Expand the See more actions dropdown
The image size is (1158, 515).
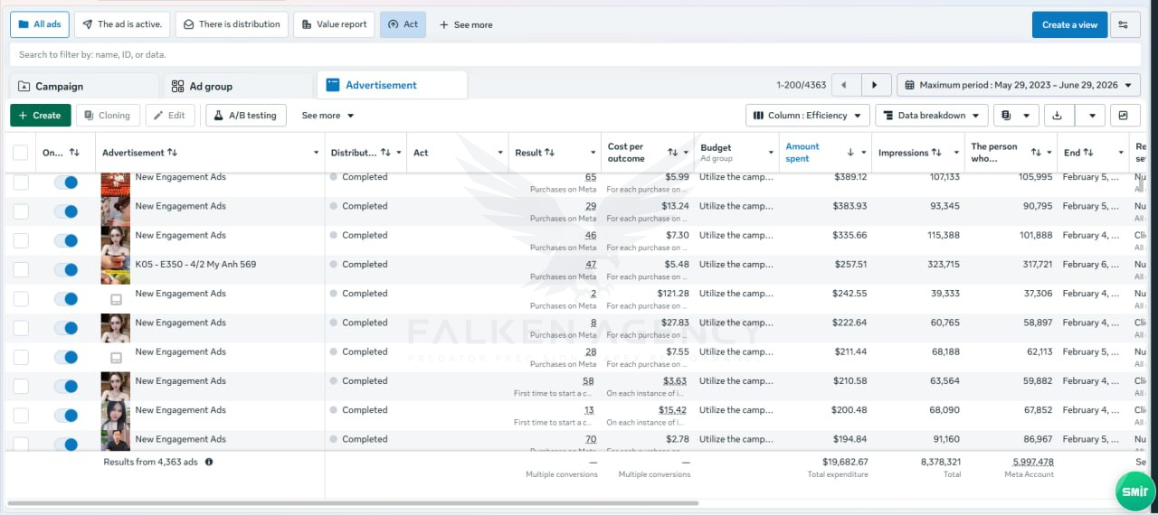click(328, 115)
